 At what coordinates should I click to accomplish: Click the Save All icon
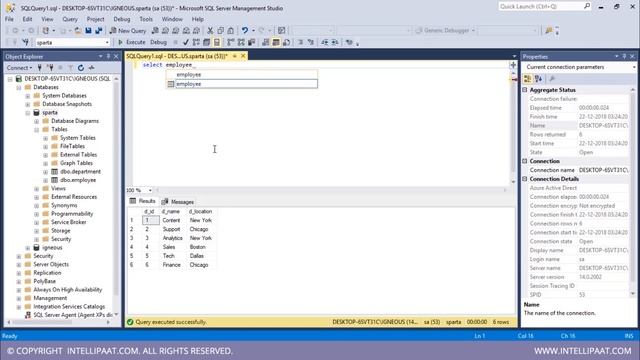point(99,31)
